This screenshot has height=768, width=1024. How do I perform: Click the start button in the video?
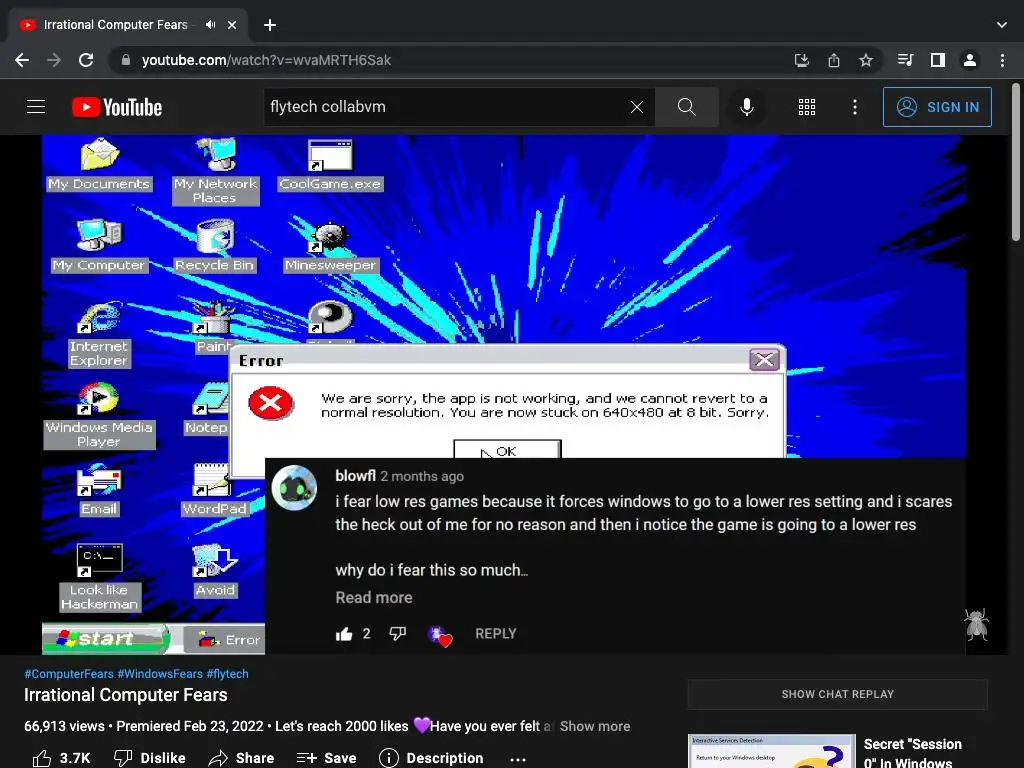click(104, 639)
